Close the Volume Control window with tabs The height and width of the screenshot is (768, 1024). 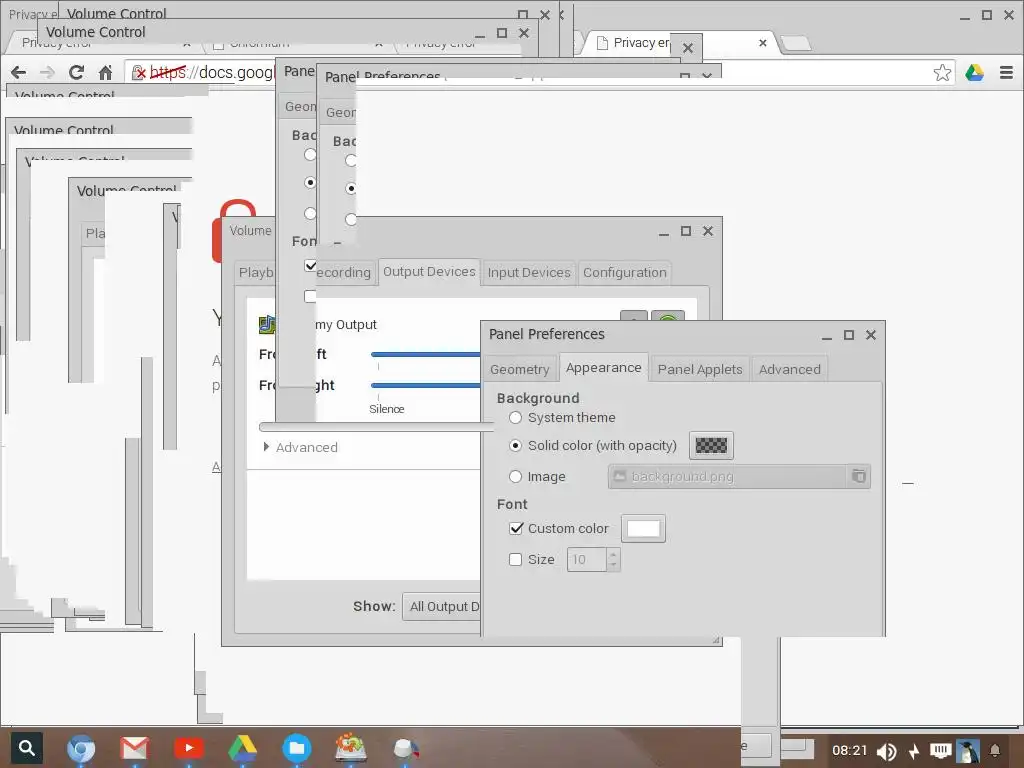pyautogui.click(x=708, y=231)
